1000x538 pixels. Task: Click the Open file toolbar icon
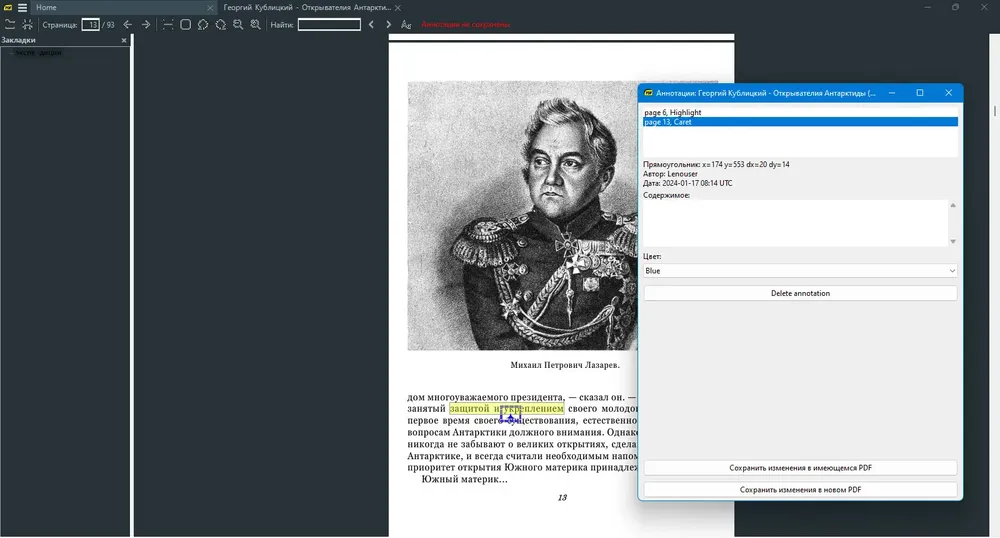(10, 25)
